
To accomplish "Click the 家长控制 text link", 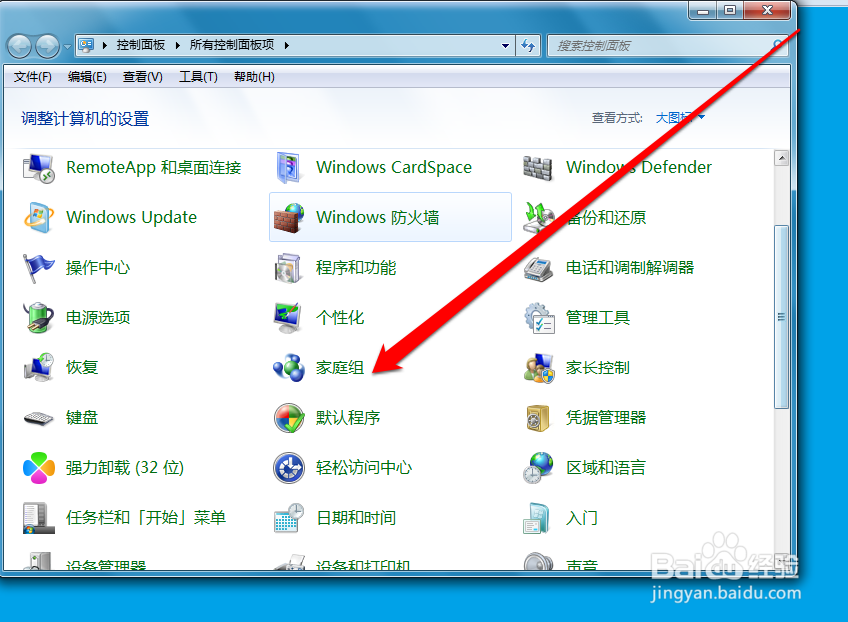I will click(x=598, y=368).
